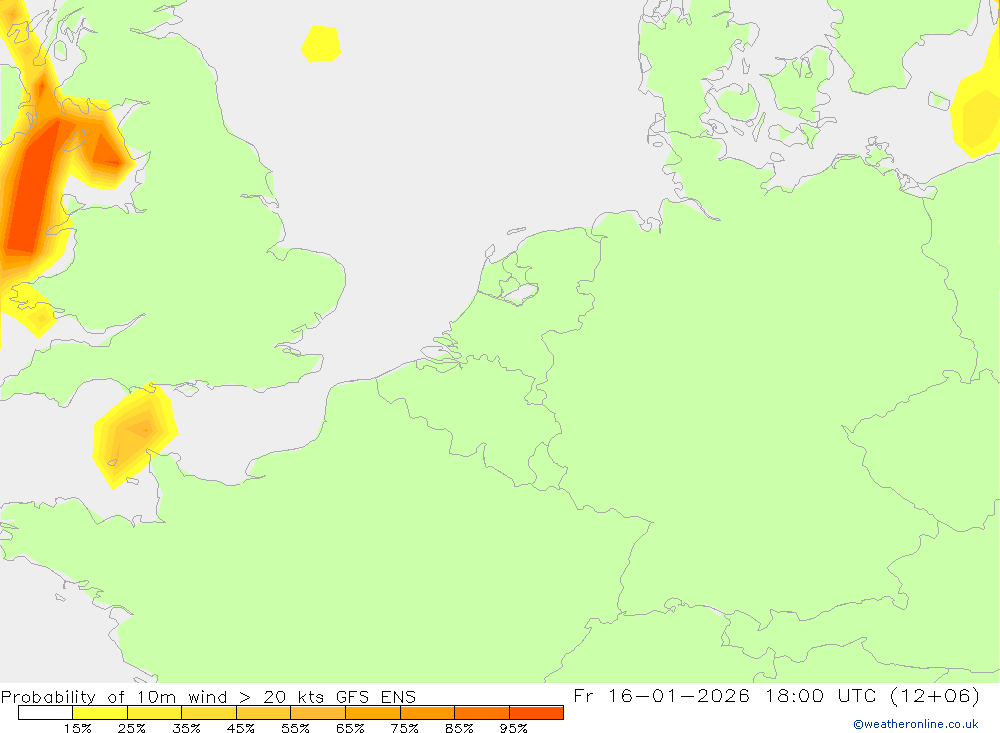This screenshot has height=733, width=1000.
Task: Click the white legend swatch below 15%
Action: pyautogui.click(x=45, y=713)
